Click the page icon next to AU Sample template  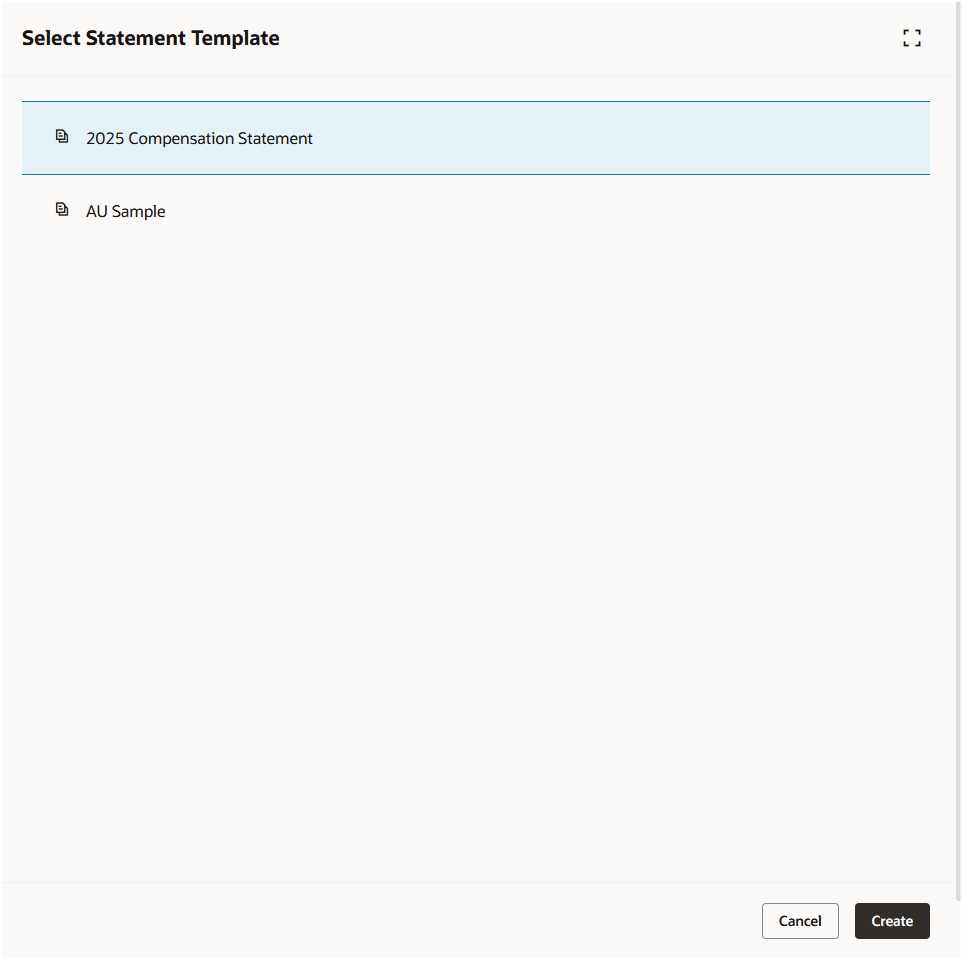[62, 208]
